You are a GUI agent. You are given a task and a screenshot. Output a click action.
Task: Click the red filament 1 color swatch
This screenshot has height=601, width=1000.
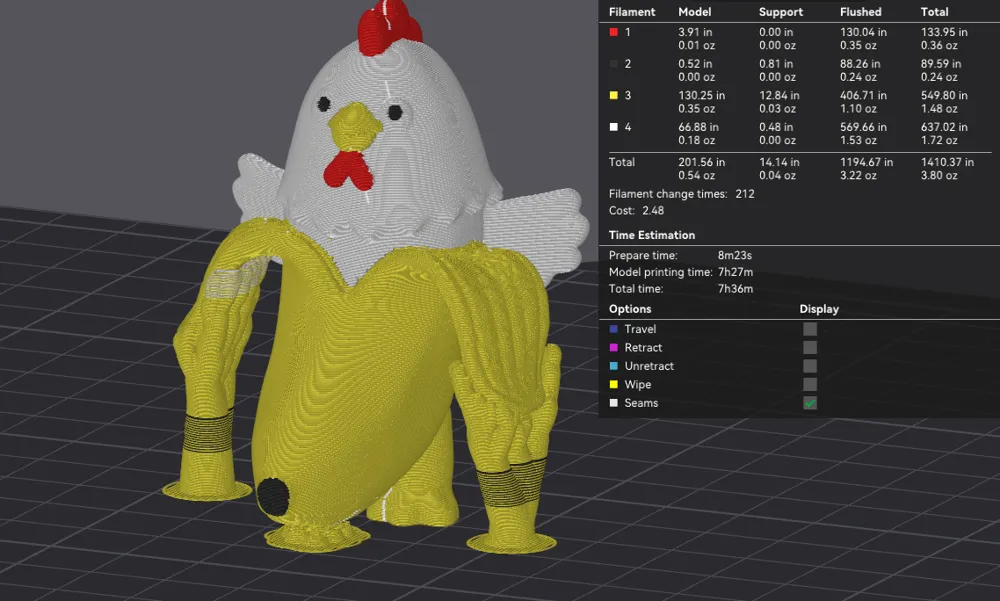tap(614, 32)
